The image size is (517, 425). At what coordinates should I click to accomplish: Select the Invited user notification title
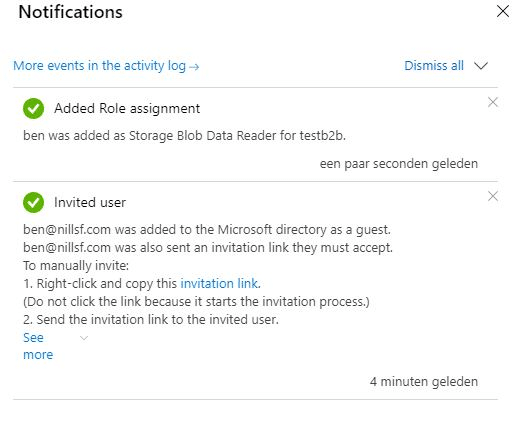pyautogui.click(x=90, y=202)
